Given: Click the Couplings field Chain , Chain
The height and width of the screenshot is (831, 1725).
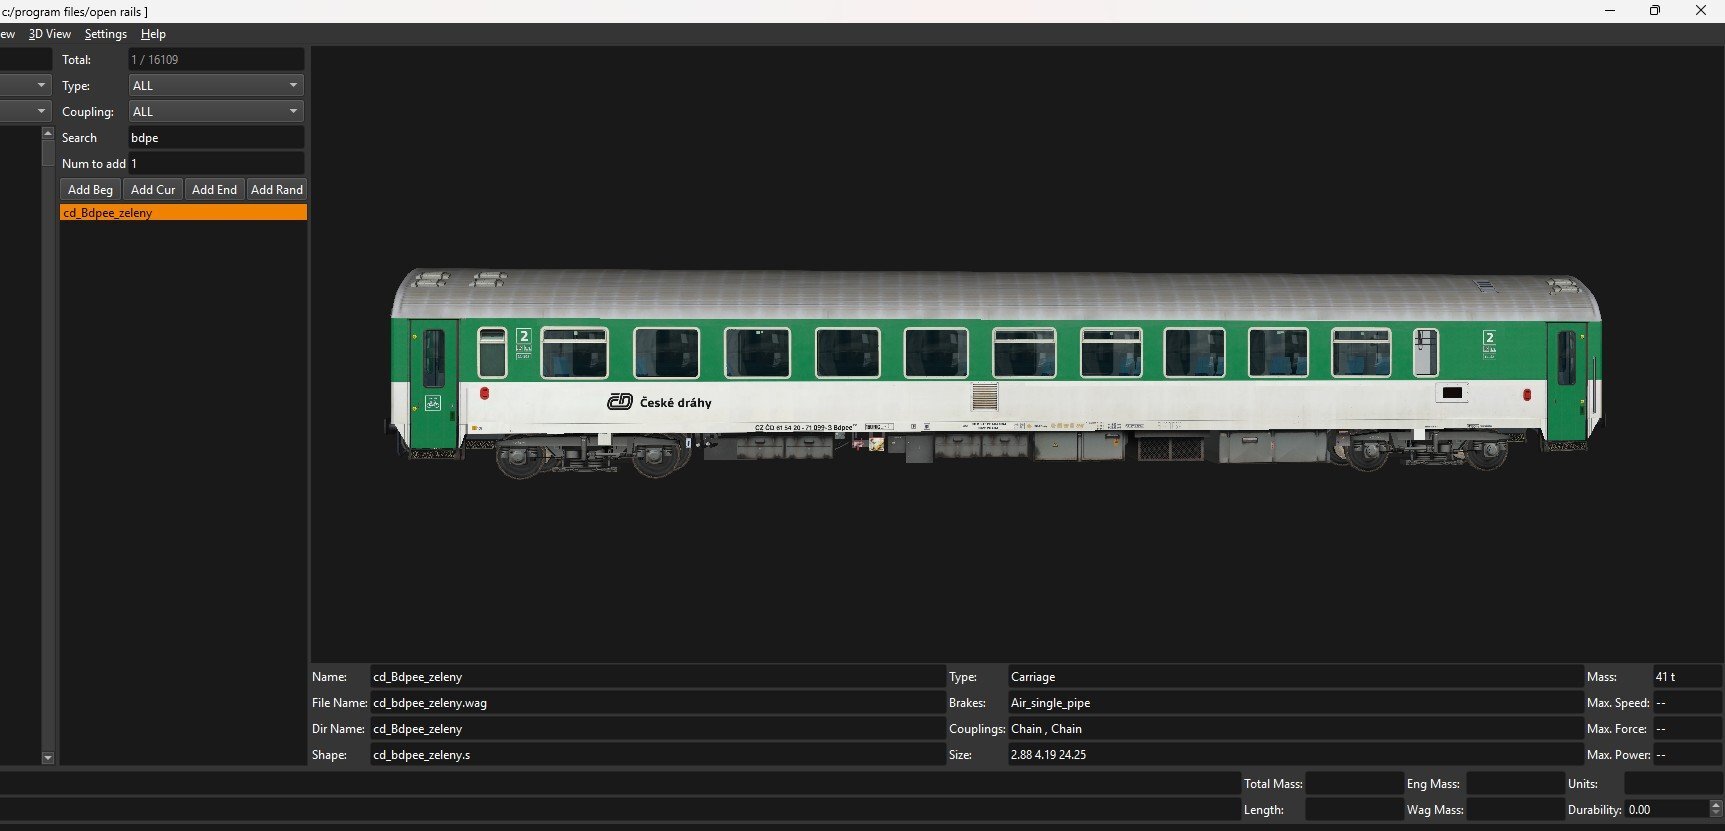Looking at the screenshot, I should coord(1295,729).
